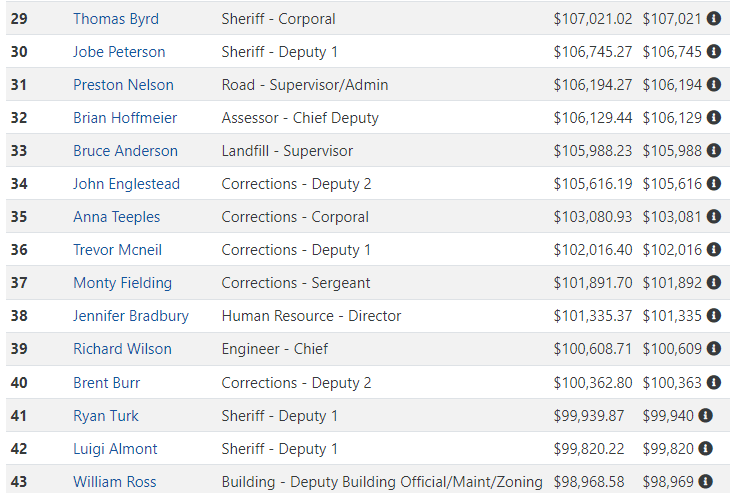The image size is (730, 493).
Task: Click info icon next to $106,745
Action: (714, 51)
